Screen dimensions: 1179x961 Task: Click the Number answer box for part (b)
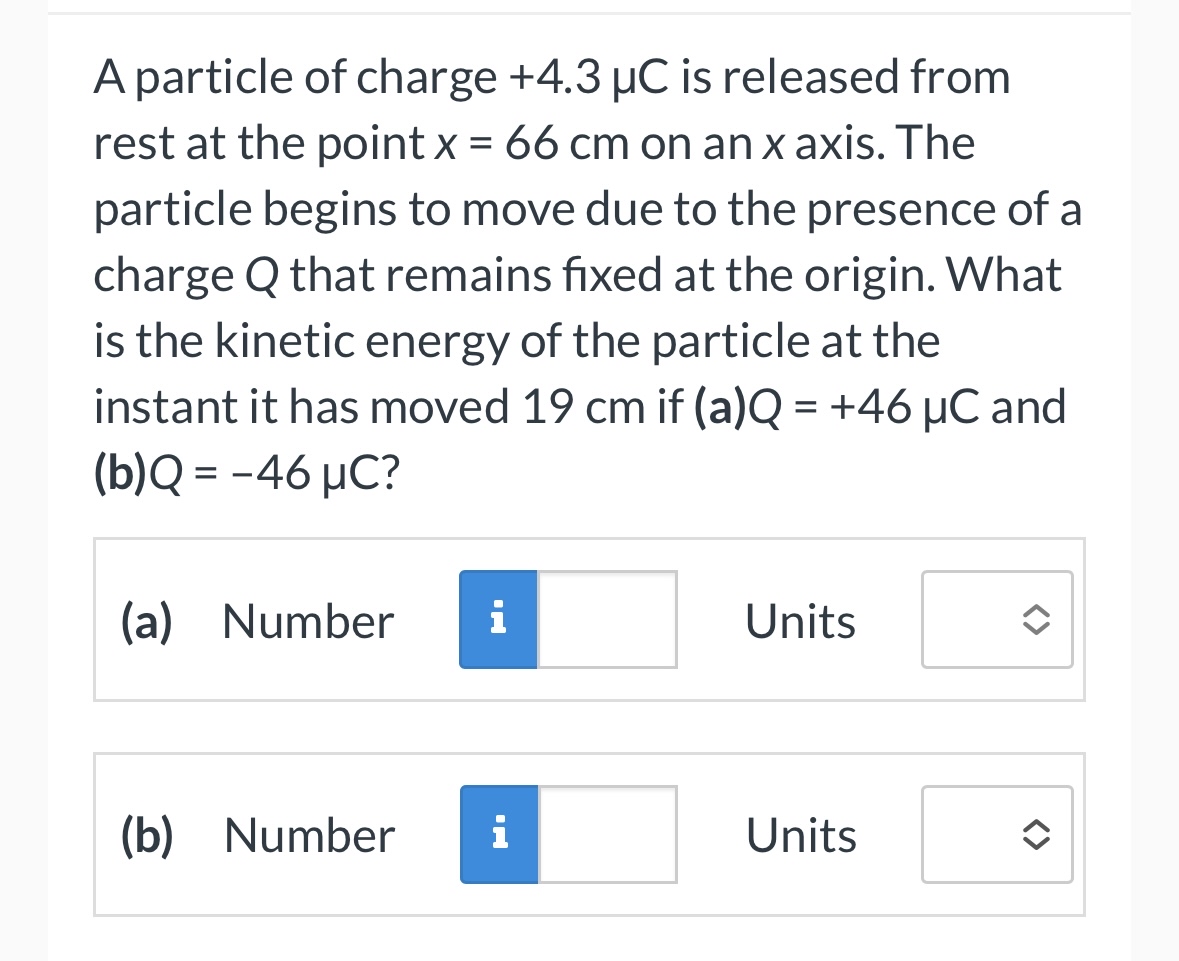click(608, 834)
